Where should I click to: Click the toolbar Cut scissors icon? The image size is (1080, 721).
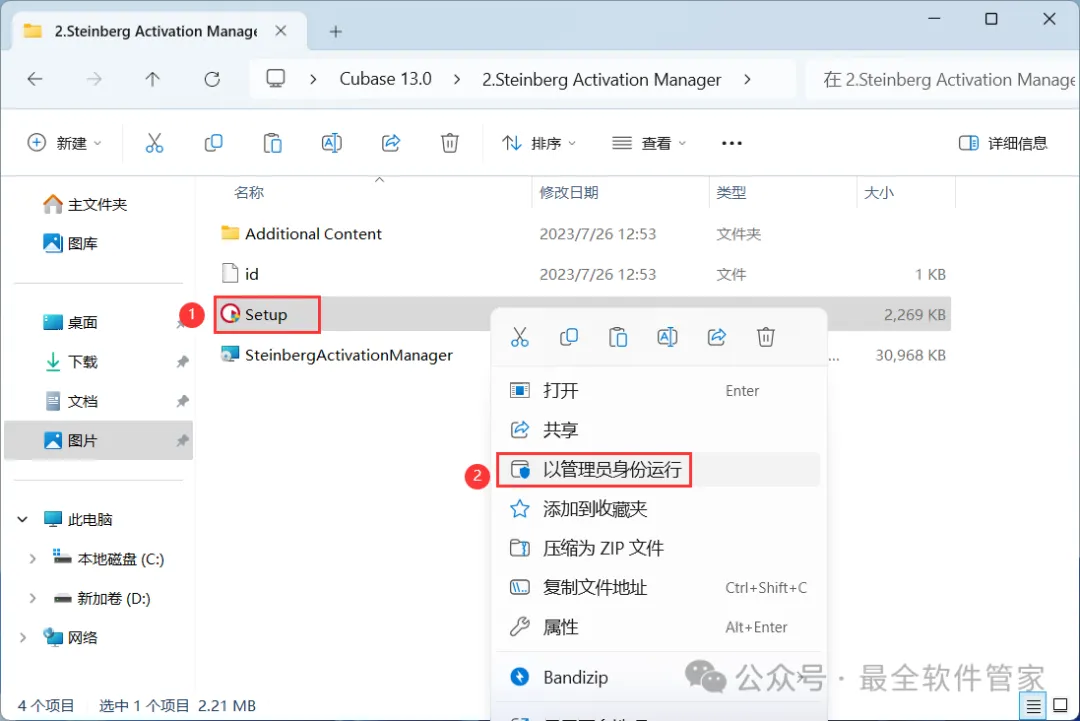click(154, 143)
